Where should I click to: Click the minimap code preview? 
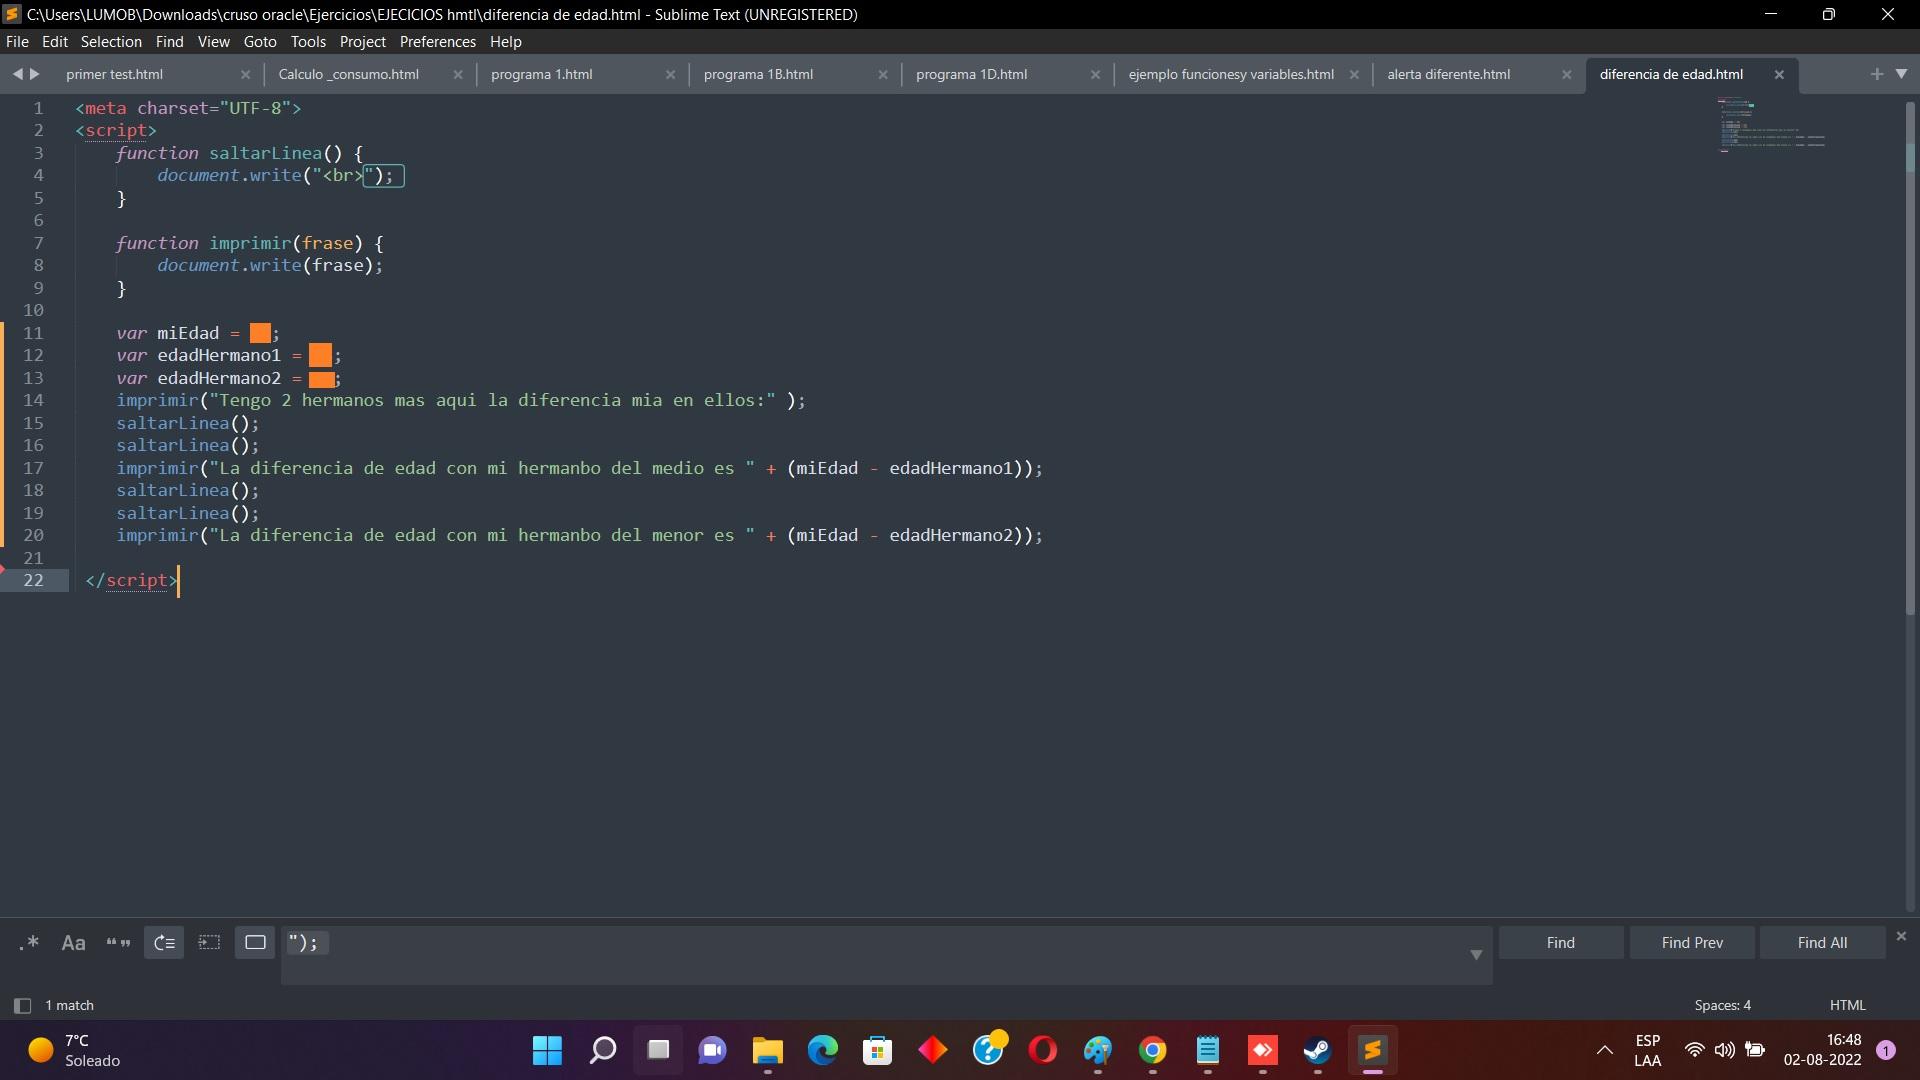(x=1772, y=124)
